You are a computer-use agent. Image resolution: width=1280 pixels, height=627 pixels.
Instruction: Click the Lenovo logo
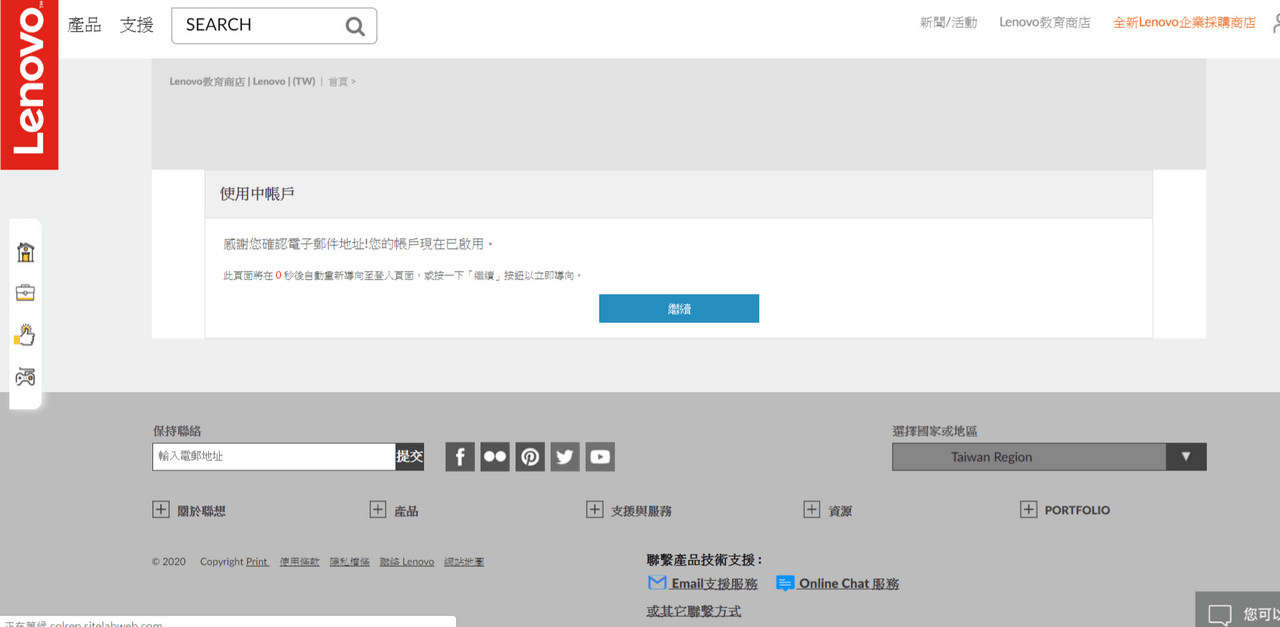[29, 85]
